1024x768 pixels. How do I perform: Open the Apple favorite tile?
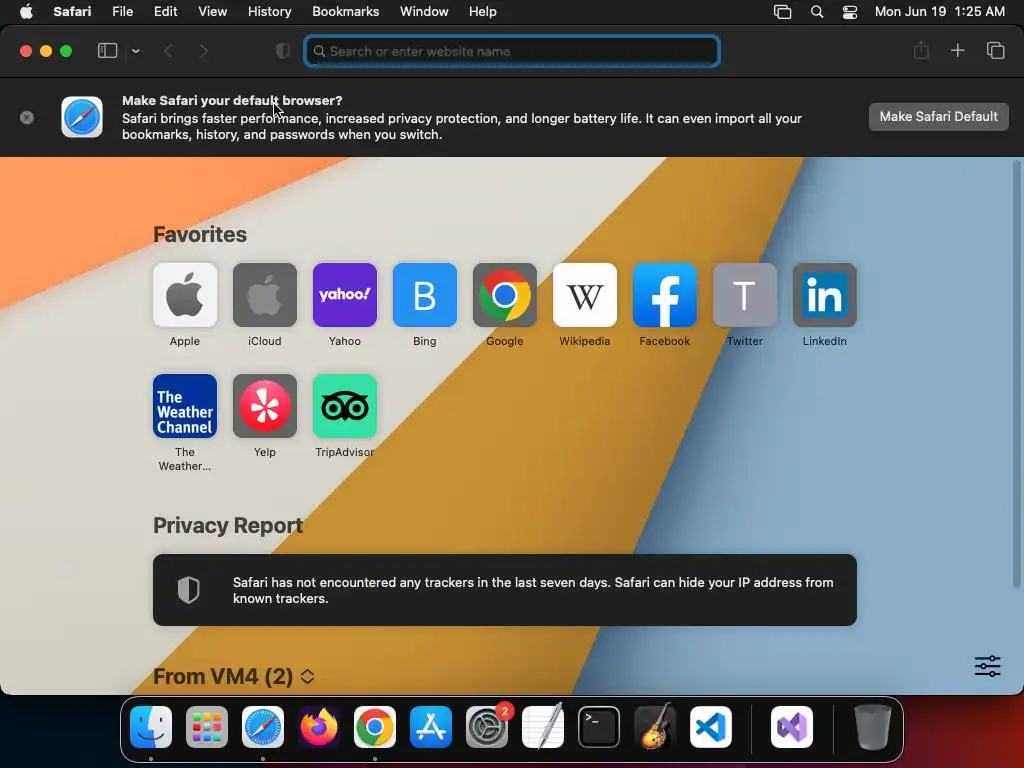pyautogui.click(x=185, y=295)
